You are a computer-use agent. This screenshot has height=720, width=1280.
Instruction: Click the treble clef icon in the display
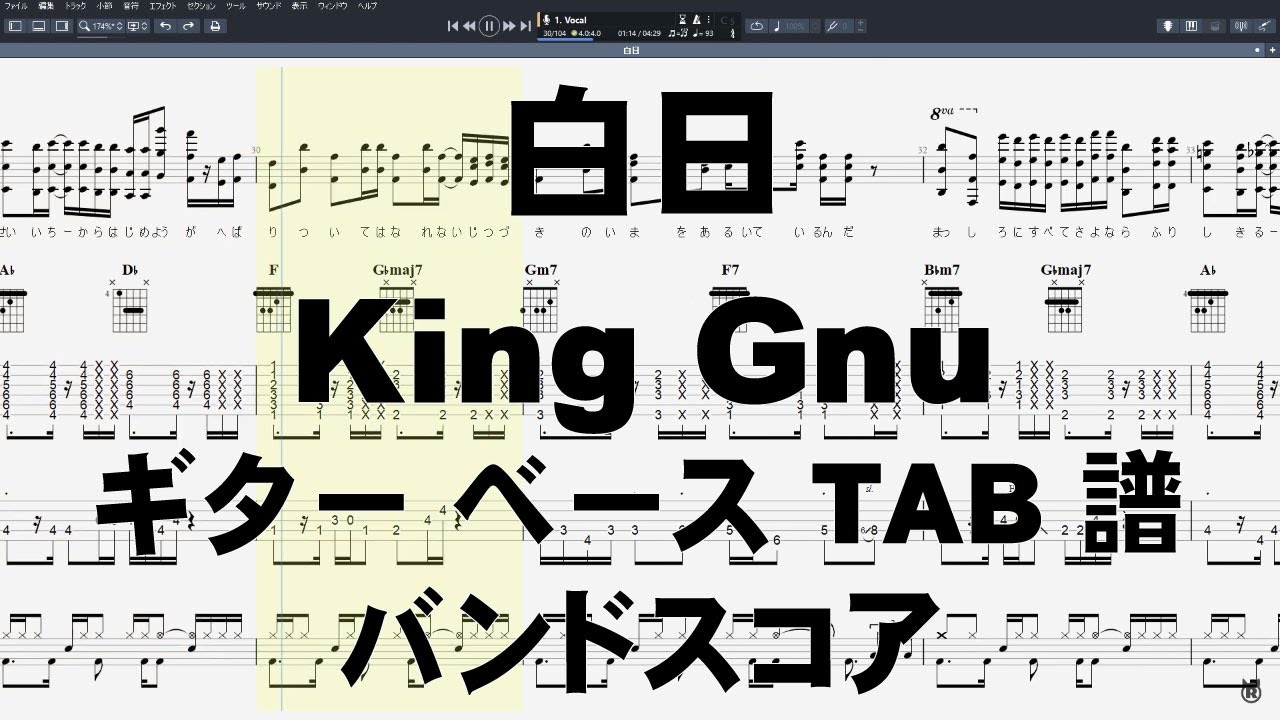[733, 34]
